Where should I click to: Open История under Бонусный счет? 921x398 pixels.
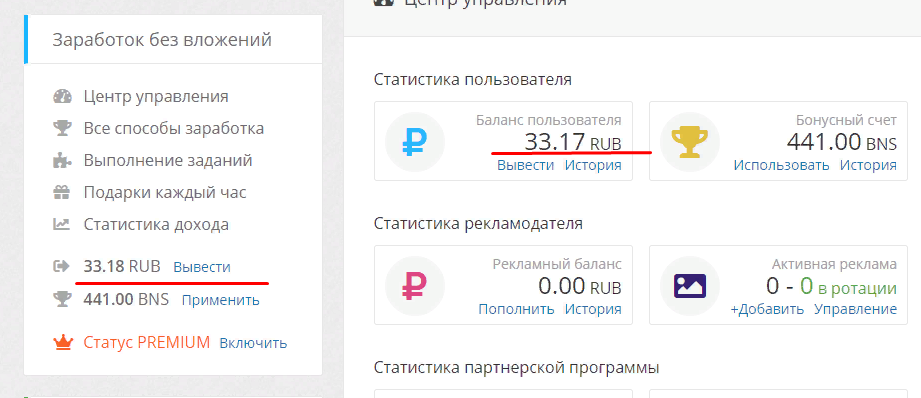pos(868,165)
